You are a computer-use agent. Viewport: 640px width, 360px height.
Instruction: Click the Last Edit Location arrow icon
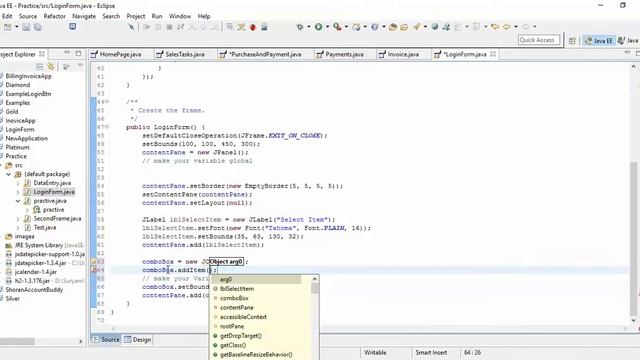495,27
